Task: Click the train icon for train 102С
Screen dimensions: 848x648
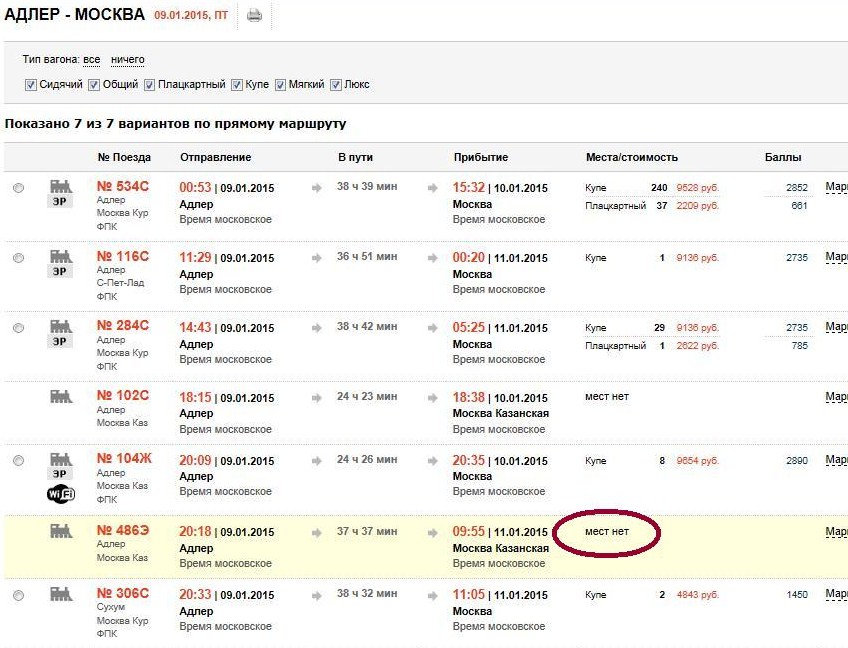Action: coord(61,396)
